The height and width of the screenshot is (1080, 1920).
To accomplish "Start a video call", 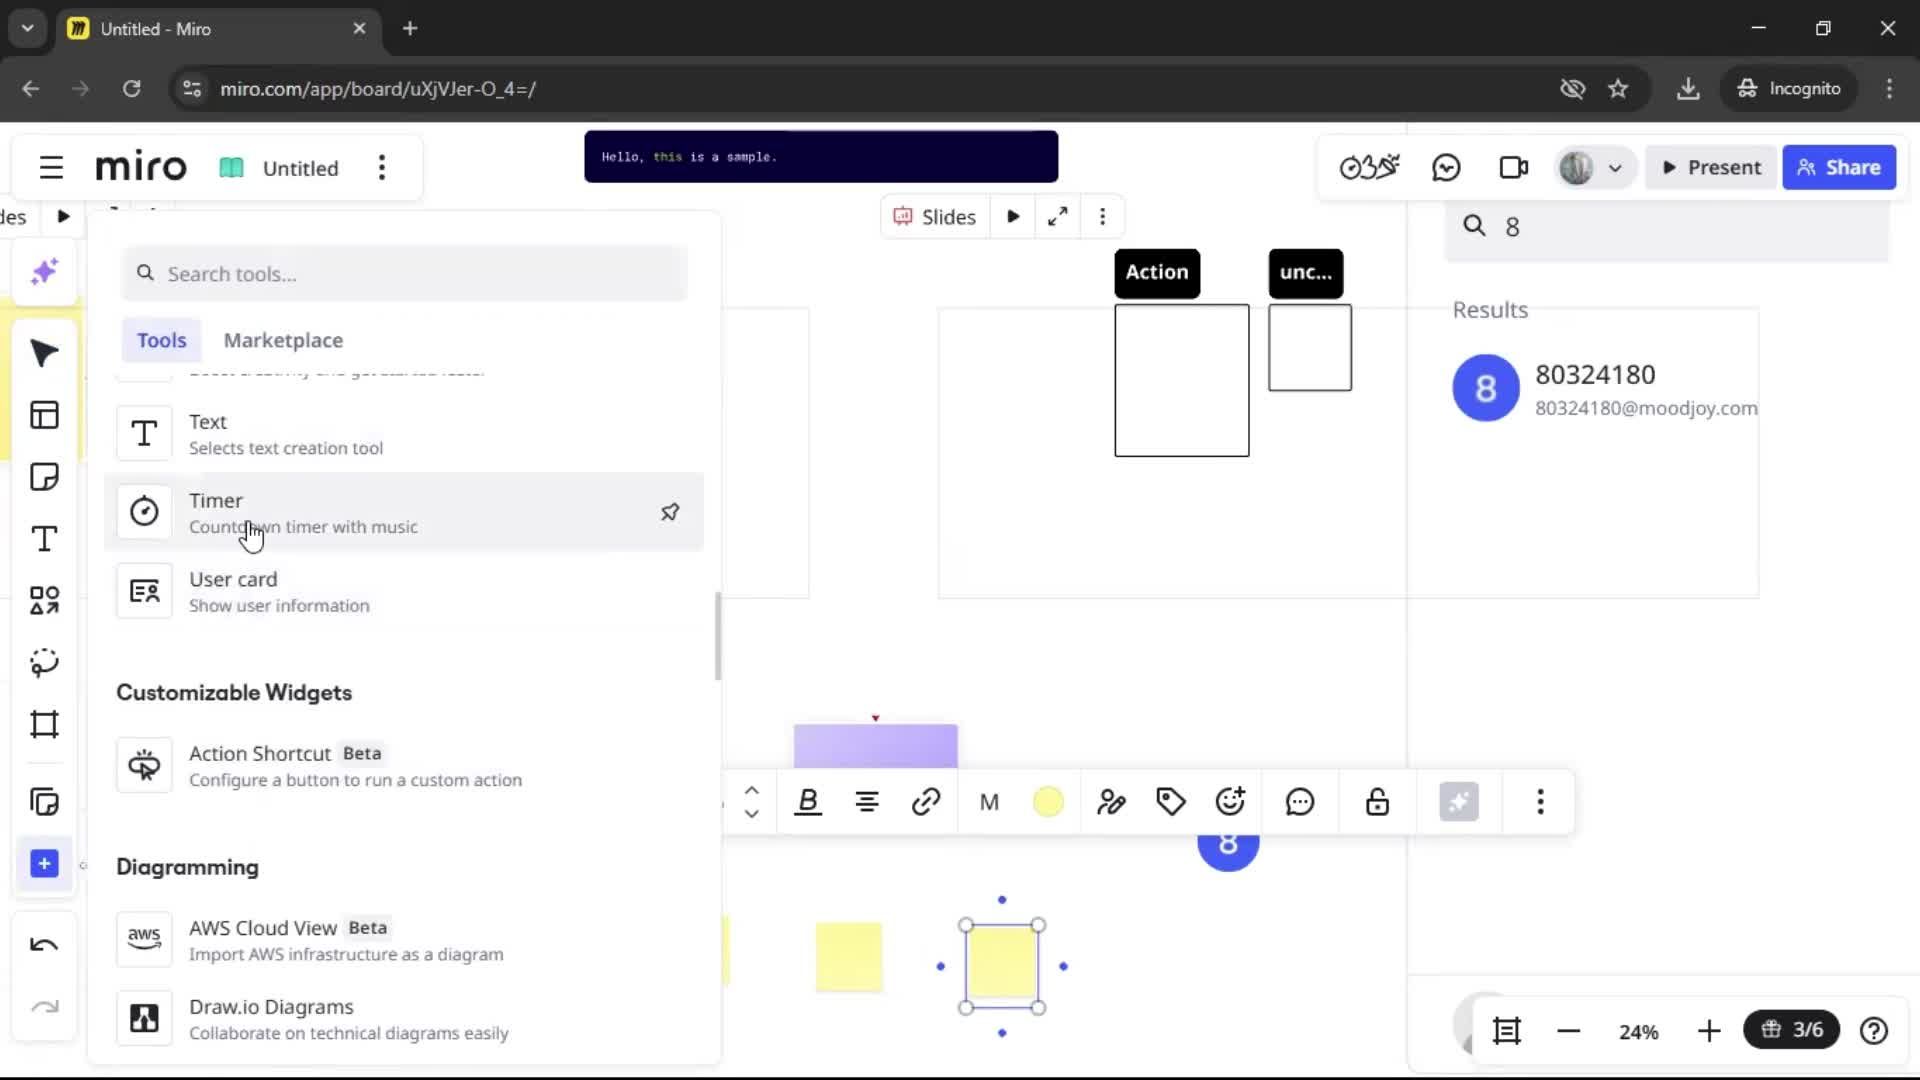I will pyautogui.click(x=1513, y=167).
